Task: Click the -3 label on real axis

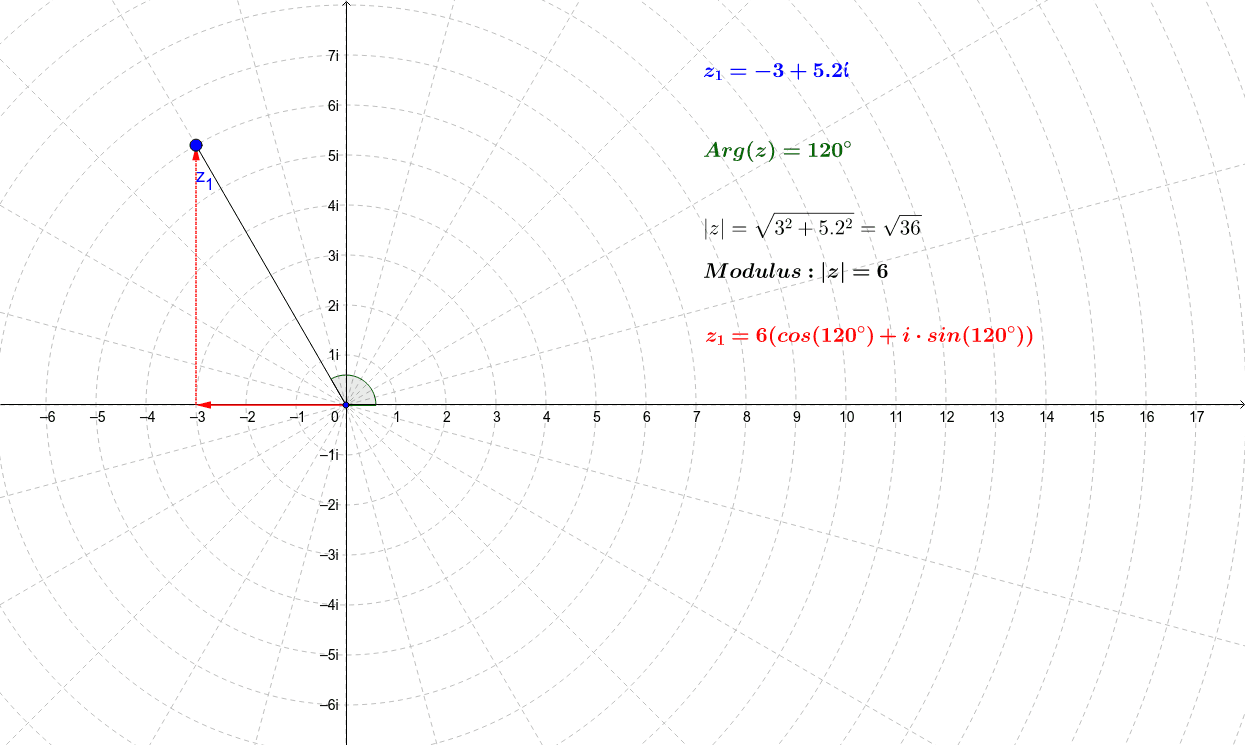Action: click(197, 417)
